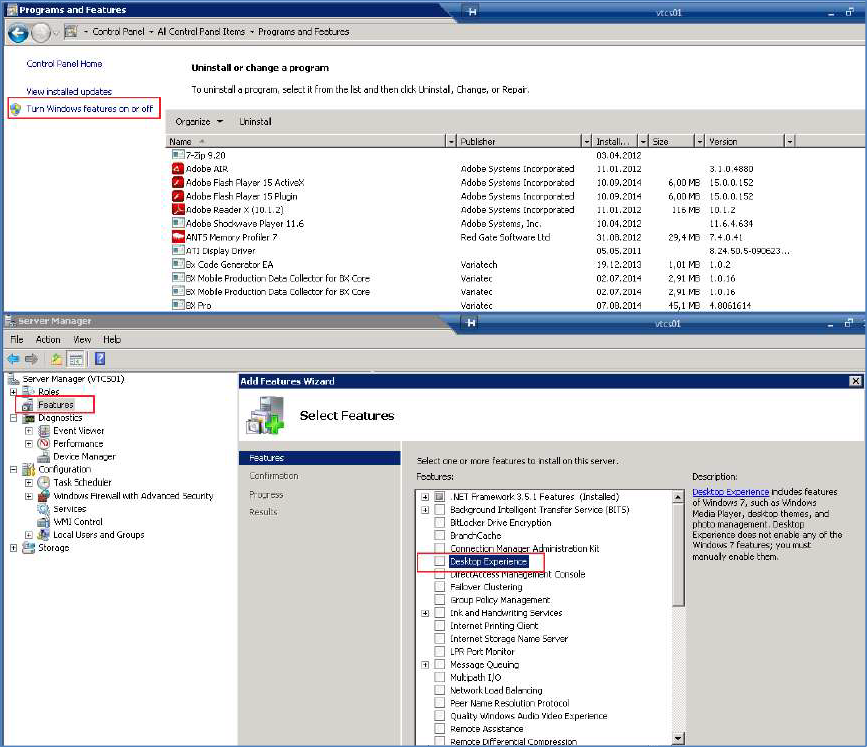Open the Organize dropdown menu
This screenshot has height=747, width=867.
pyautogui.click(x=196, y=121)
